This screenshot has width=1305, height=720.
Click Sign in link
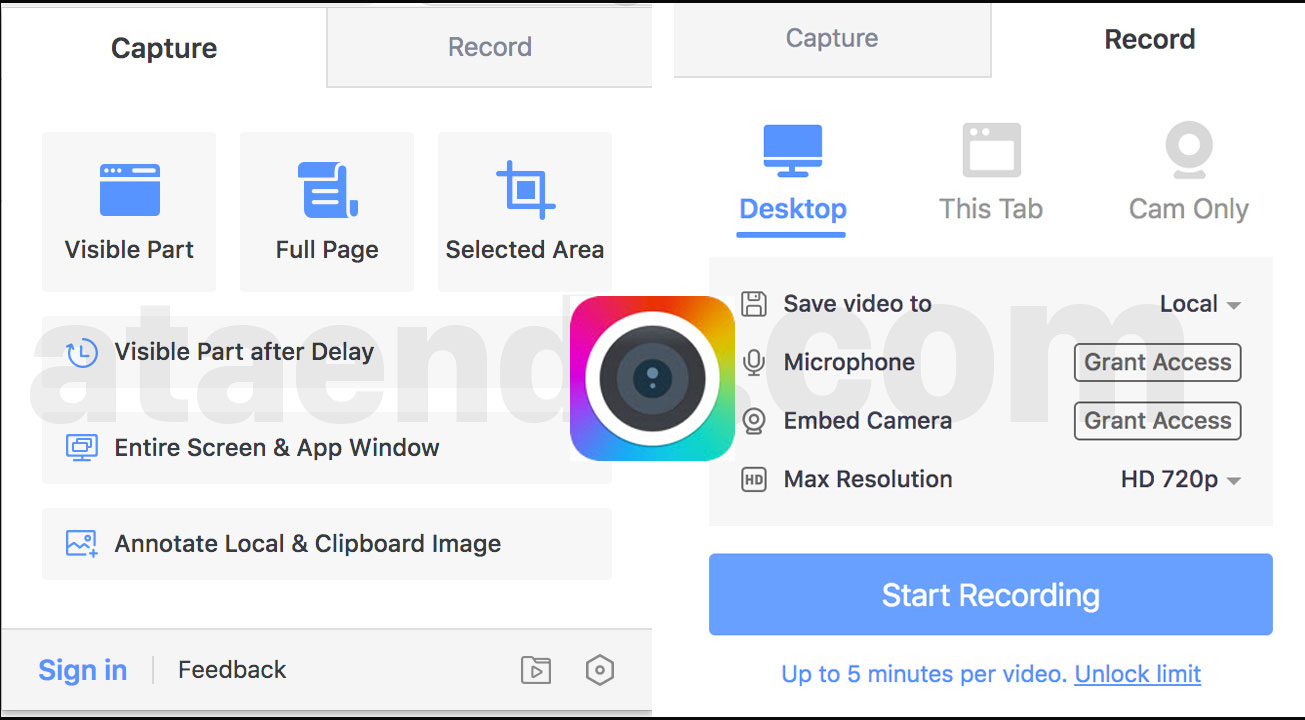[83, 670]
